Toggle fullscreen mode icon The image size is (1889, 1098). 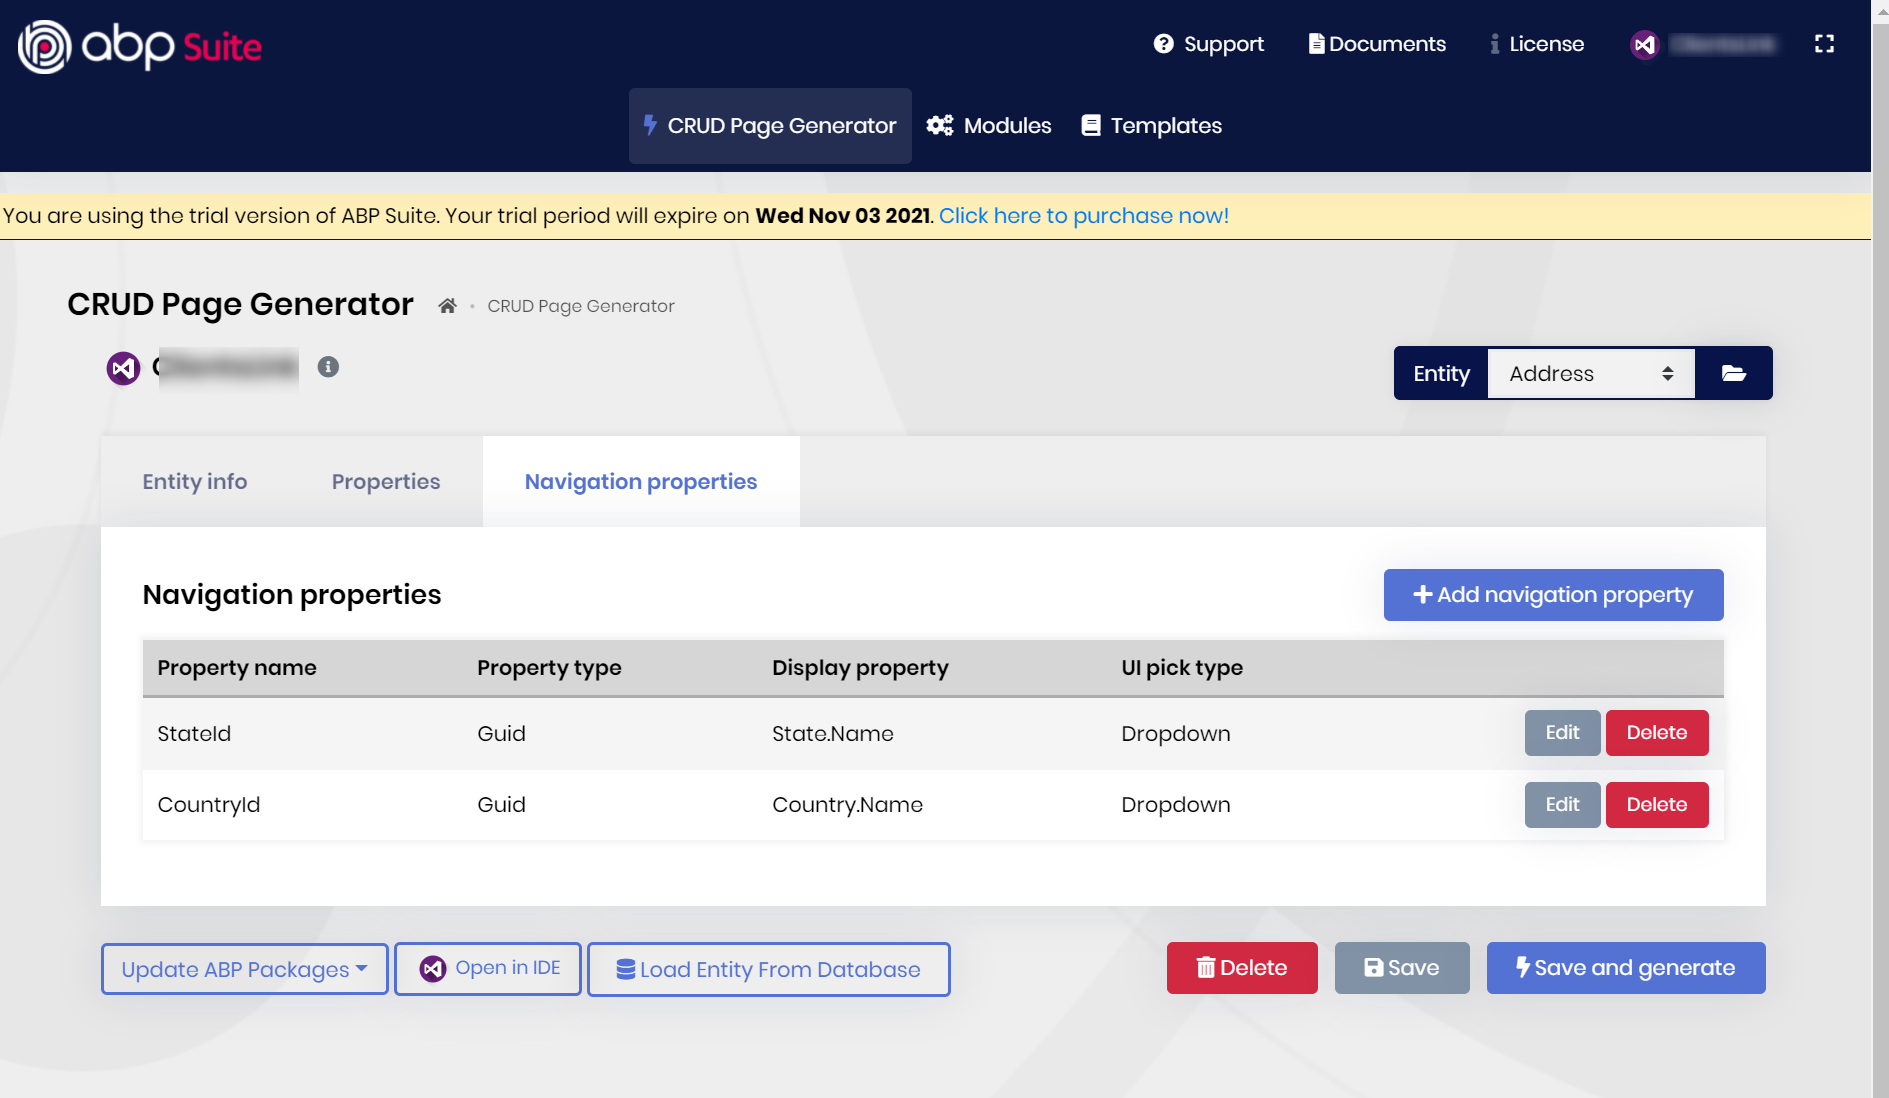tap(1824, 44)
